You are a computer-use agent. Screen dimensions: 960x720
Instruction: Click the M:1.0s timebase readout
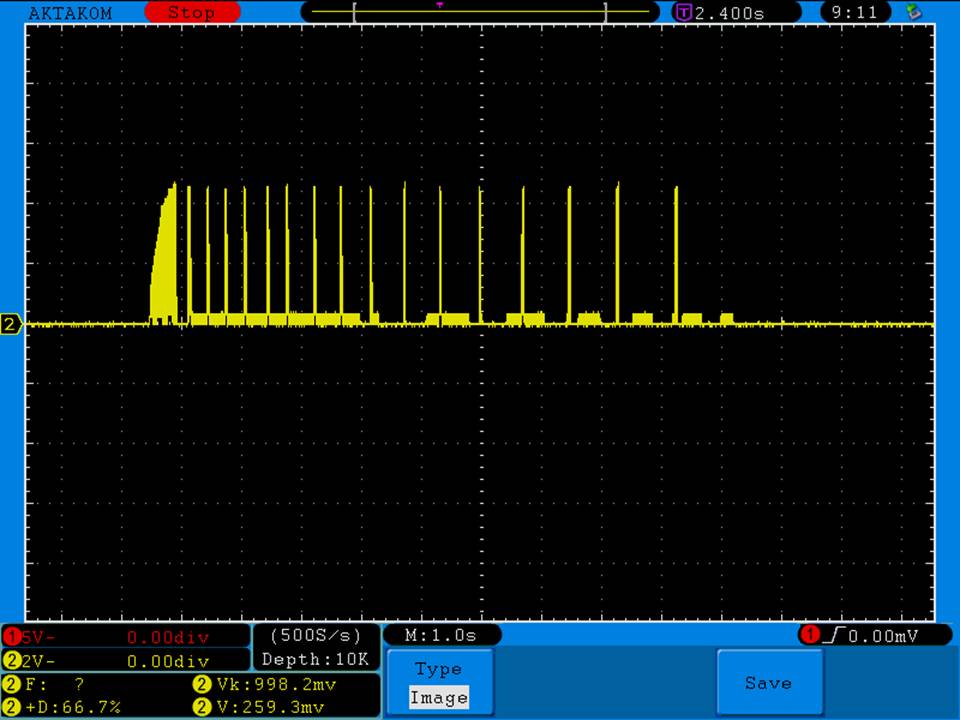[441, 635]
